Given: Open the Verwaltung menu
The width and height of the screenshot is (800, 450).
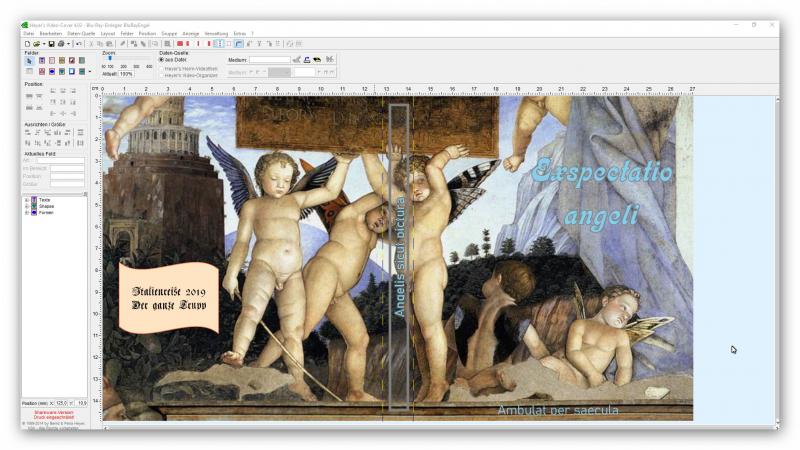Looking at the screenshot, I should (216, 33).
